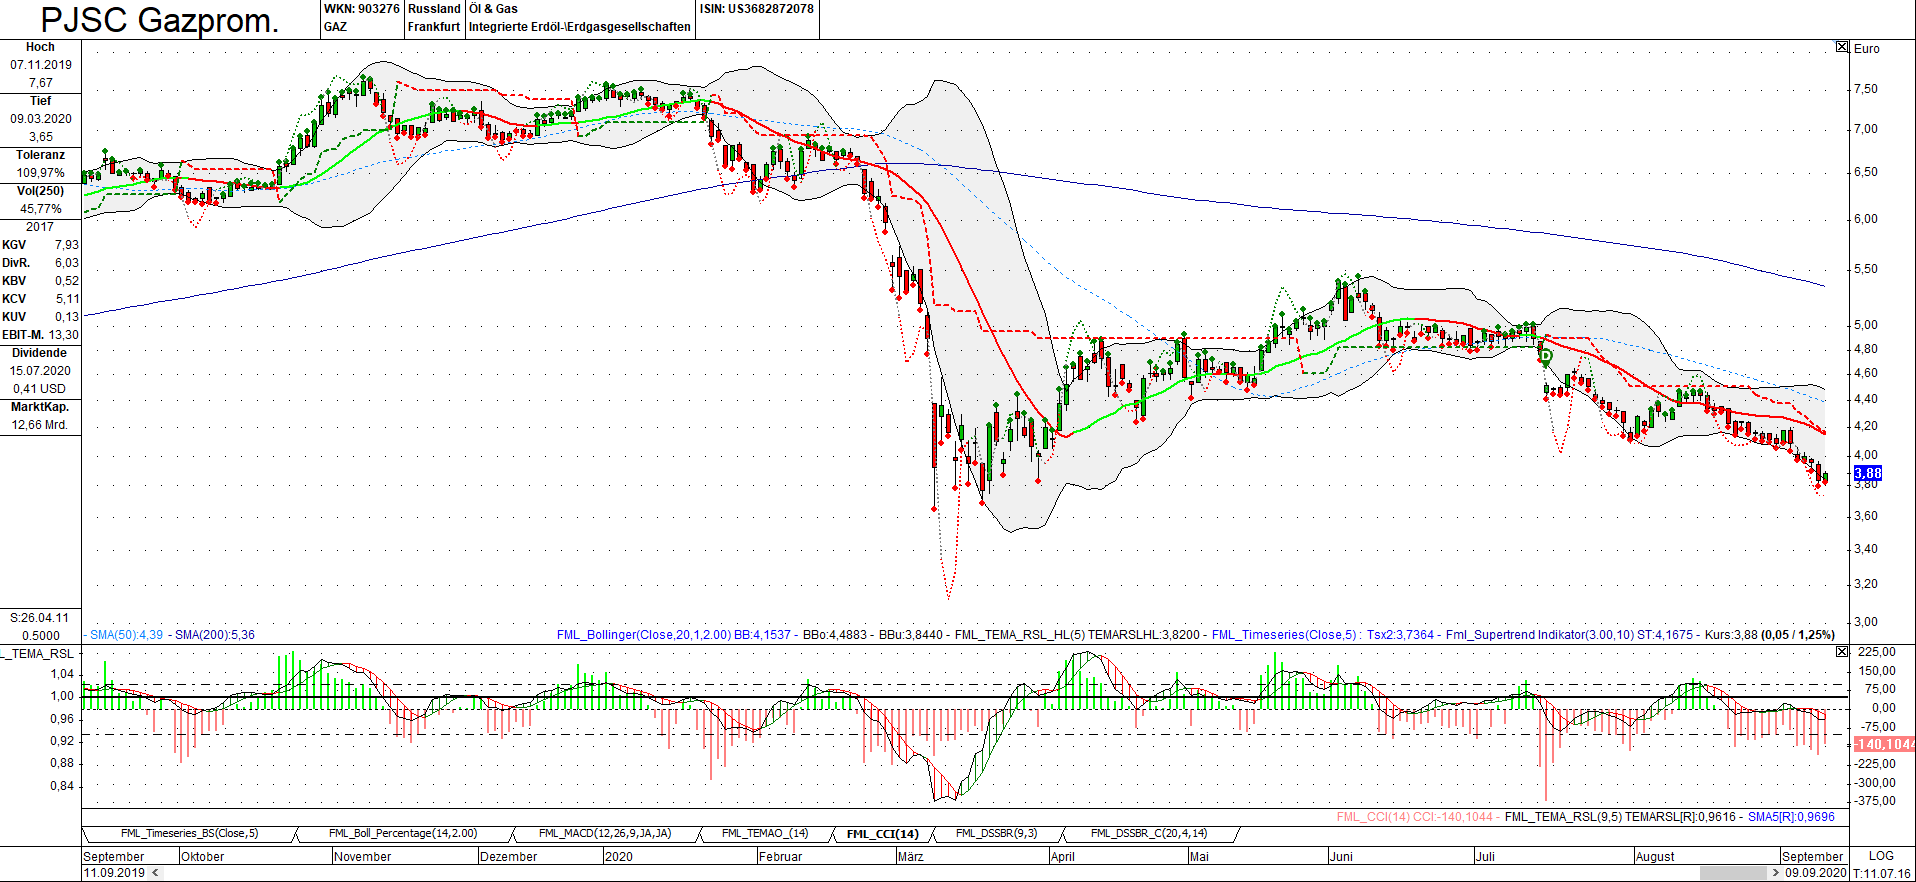This screenshot has height=882, width=1916.
Task: Click the WKN: 903276 field
Action: (361, 9)
